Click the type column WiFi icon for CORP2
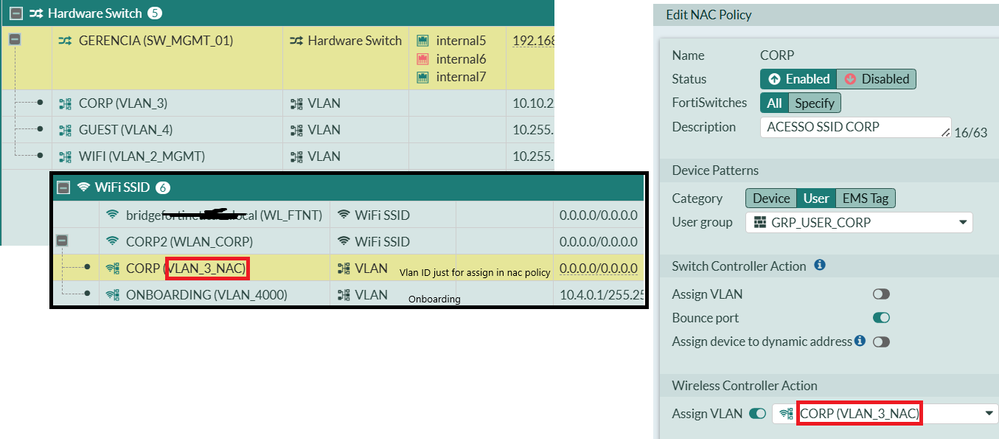The height and width of the screenshot is (439, 999). click(343, 241)
